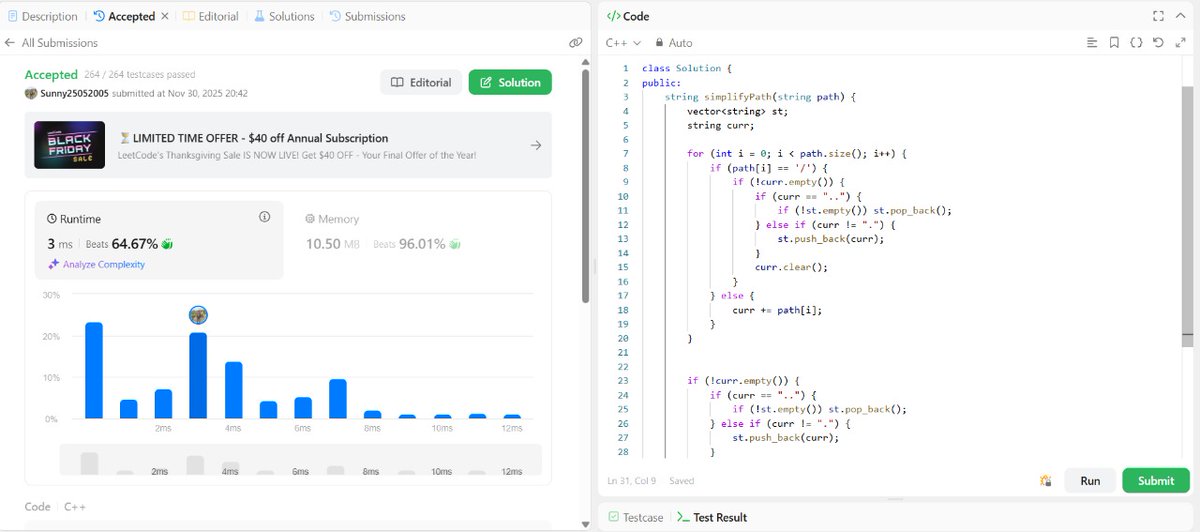Click the 'Ln 31, Col 9' status text
1200x532 pixels.
[631, 481]
